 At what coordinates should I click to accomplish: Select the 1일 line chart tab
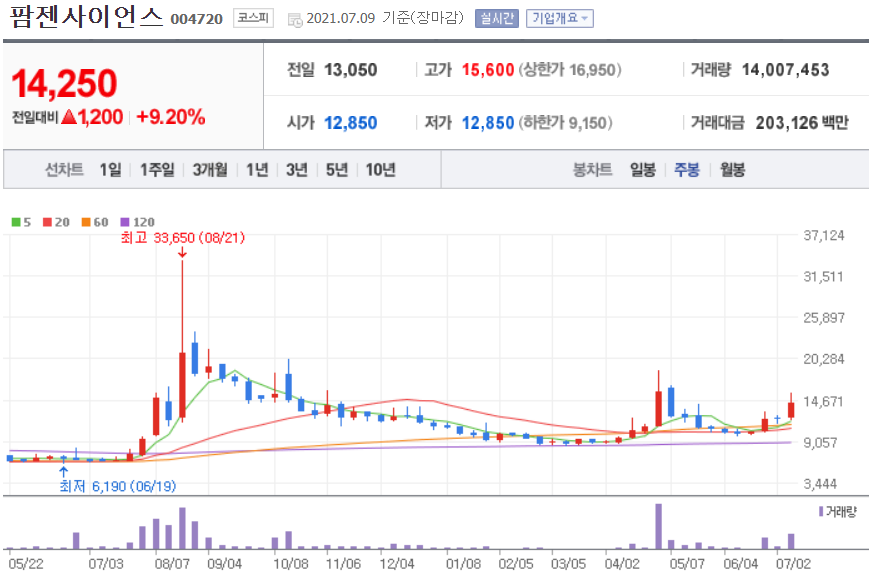[x=110, y=170]
